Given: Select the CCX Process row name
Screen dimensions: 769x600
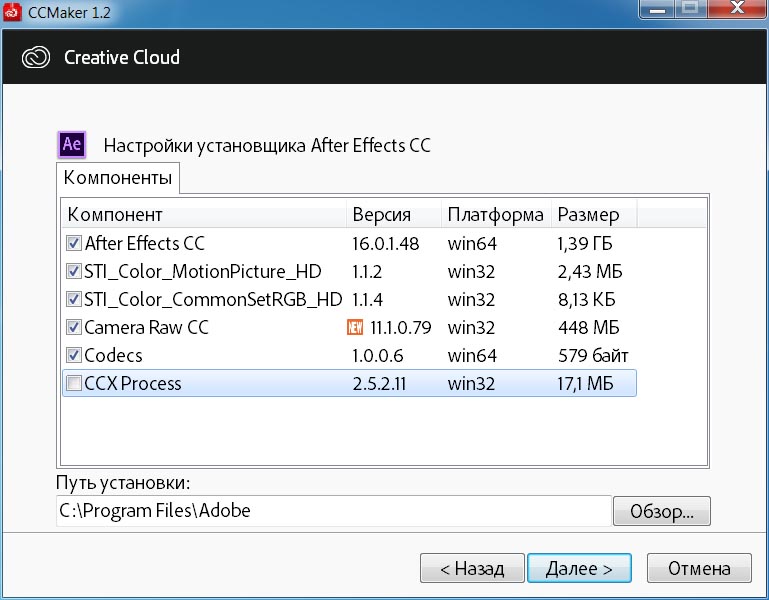Looking at the screenshot, I should pos(132,383).
